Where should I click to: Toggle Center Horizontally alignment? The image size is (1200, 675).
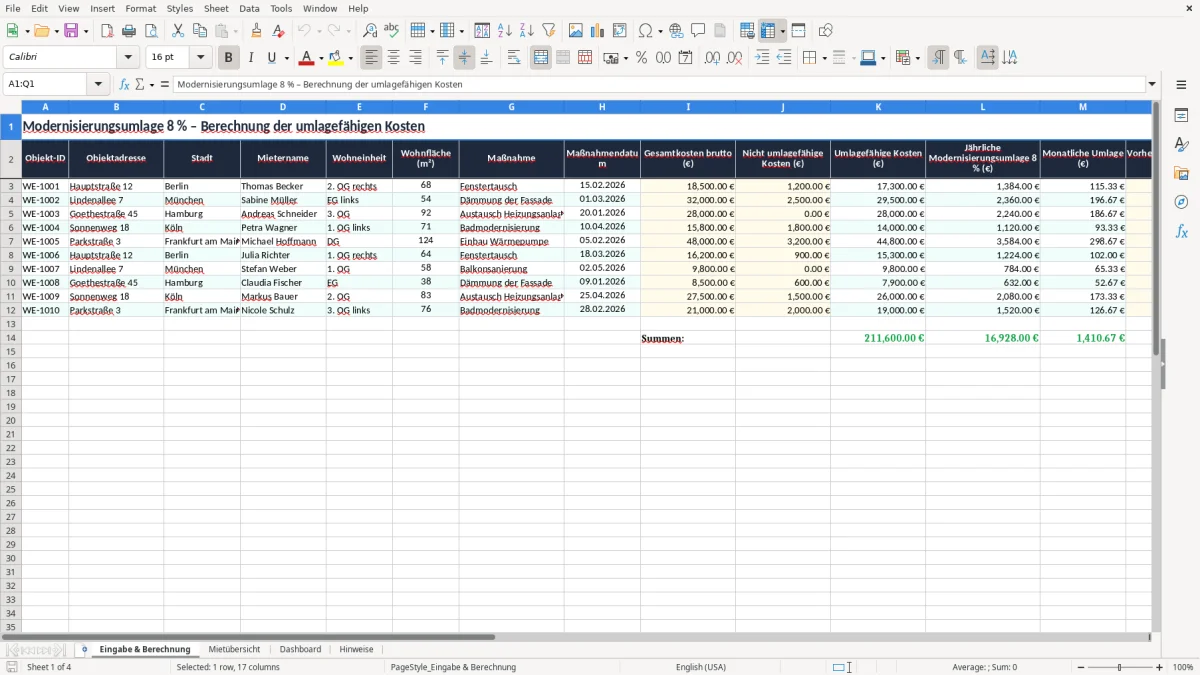[393, 58]
